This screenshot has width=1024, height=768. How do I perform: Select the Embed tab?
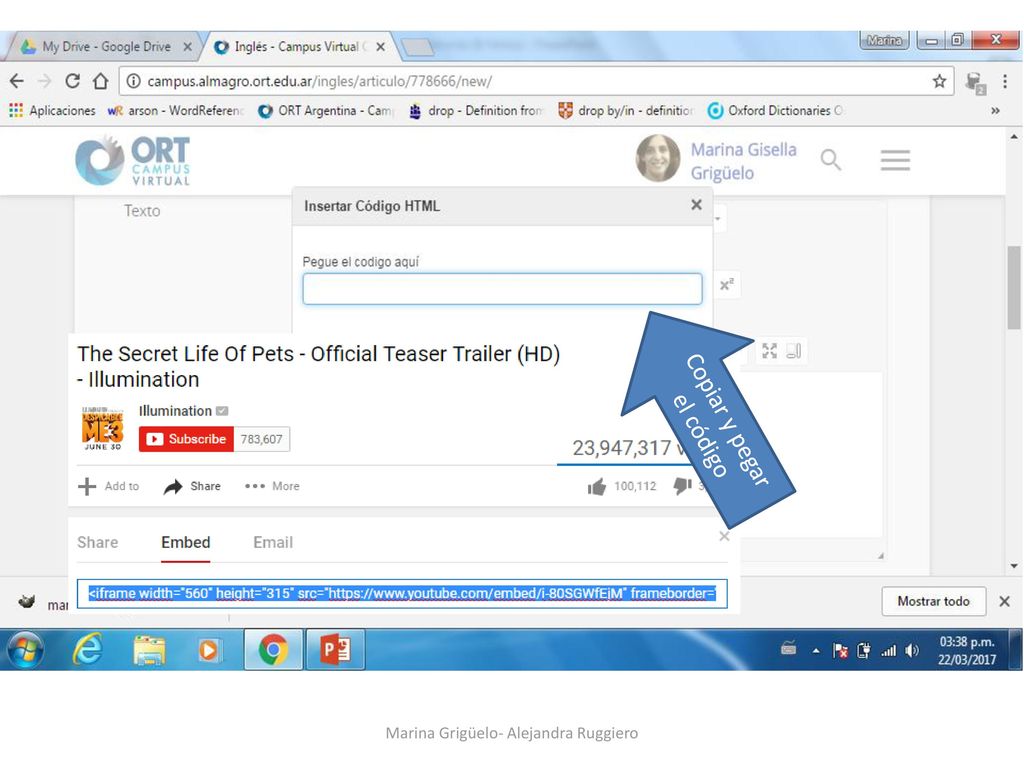pyautogui.click(x=185, y=542)
